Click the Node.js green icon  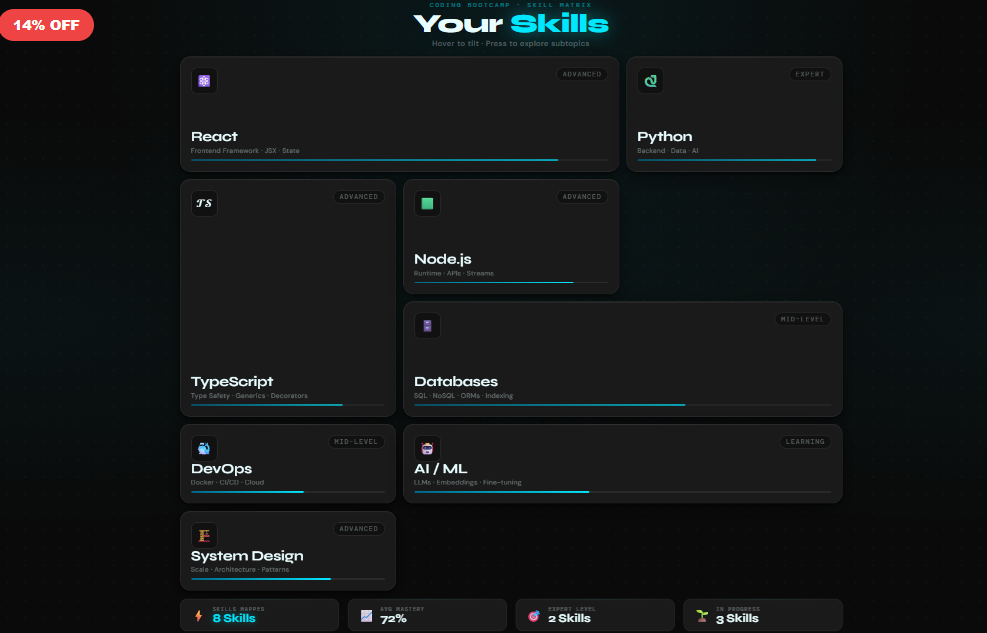[427, 204]
